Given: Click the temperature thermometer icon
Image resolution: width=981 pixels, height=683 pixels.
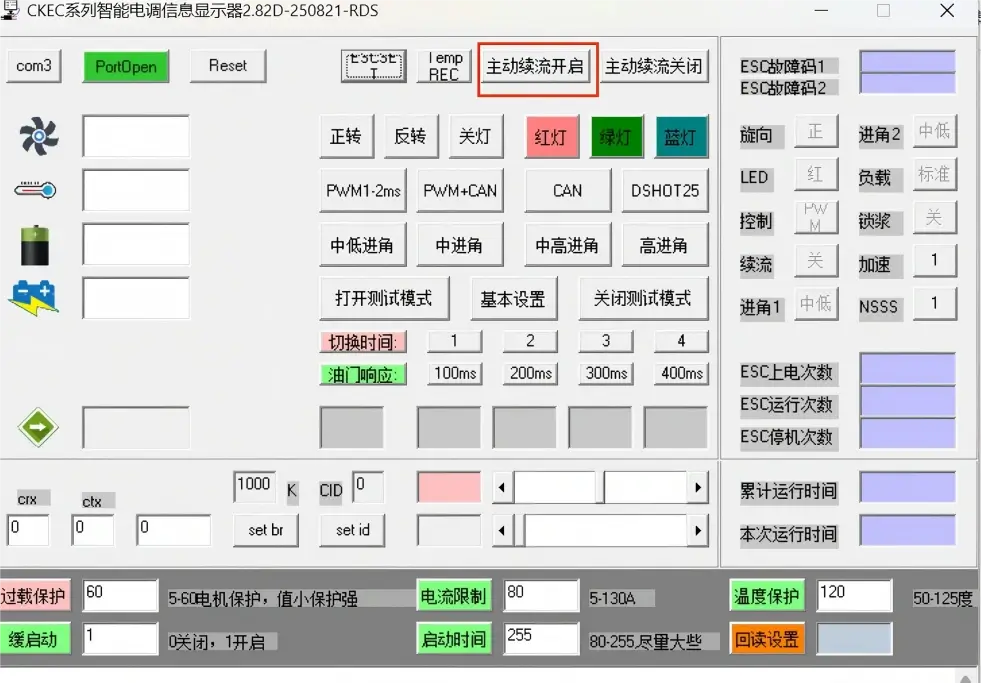Looking at the screenshot, I should click(x=36, y=190).
